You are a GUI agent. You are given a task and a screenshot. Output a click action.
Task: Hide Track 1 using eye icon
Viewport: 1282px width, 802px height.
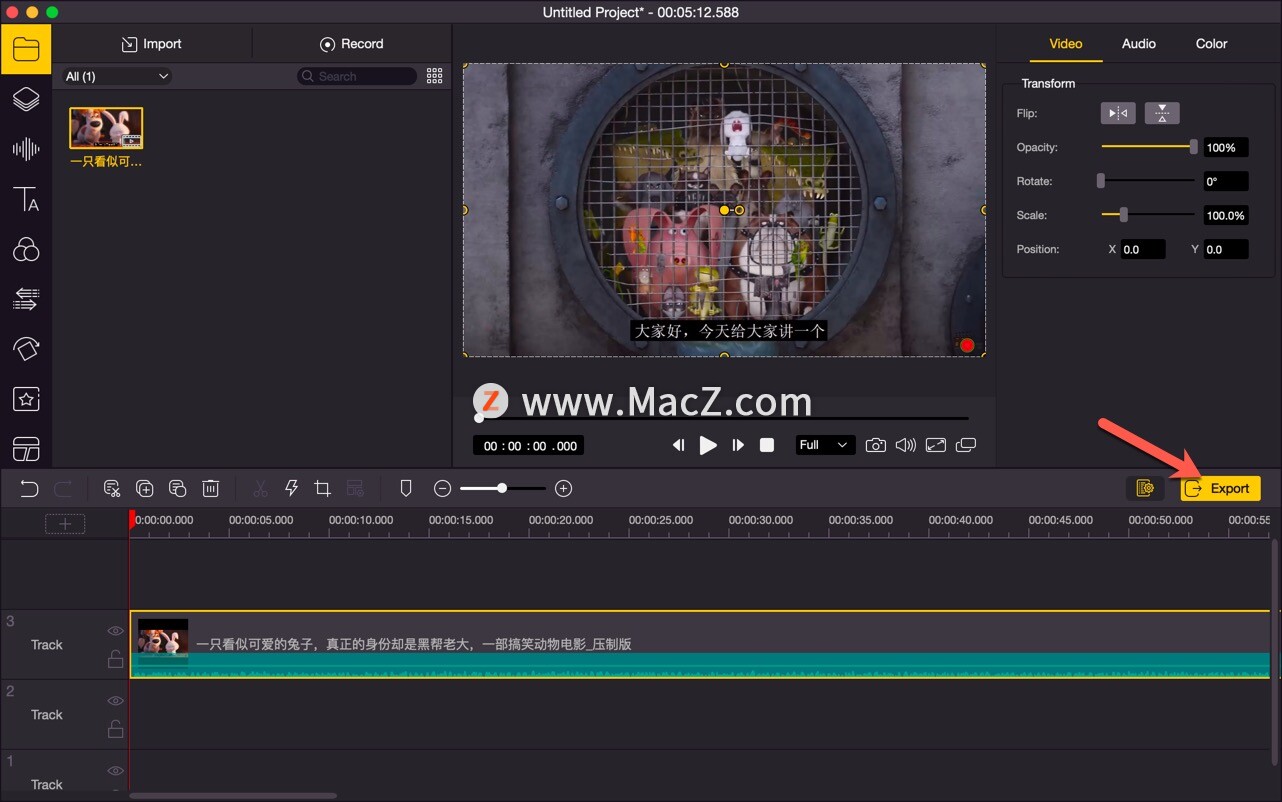coord(116,771)
